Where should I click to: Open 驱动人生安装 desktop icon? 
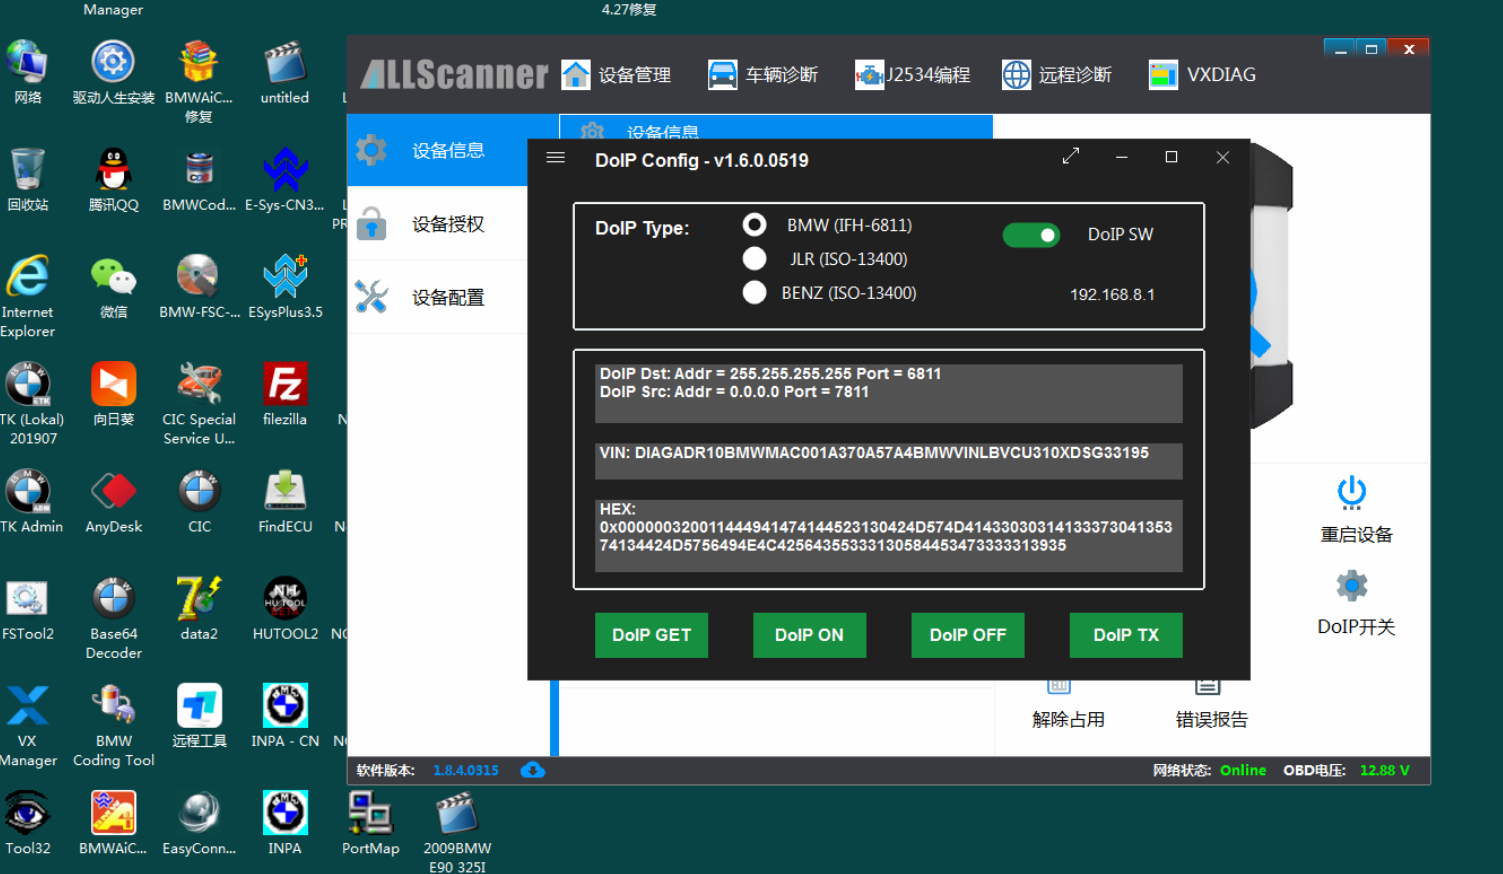(x=113, y=72)
